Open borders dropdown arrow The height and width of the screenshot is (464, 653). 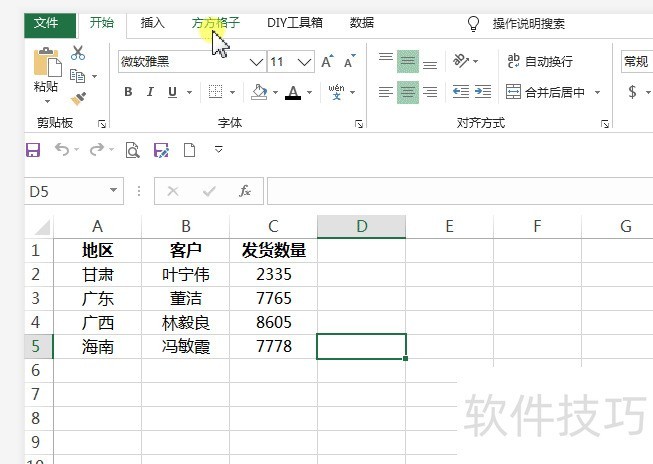click(x=232, y=92)
